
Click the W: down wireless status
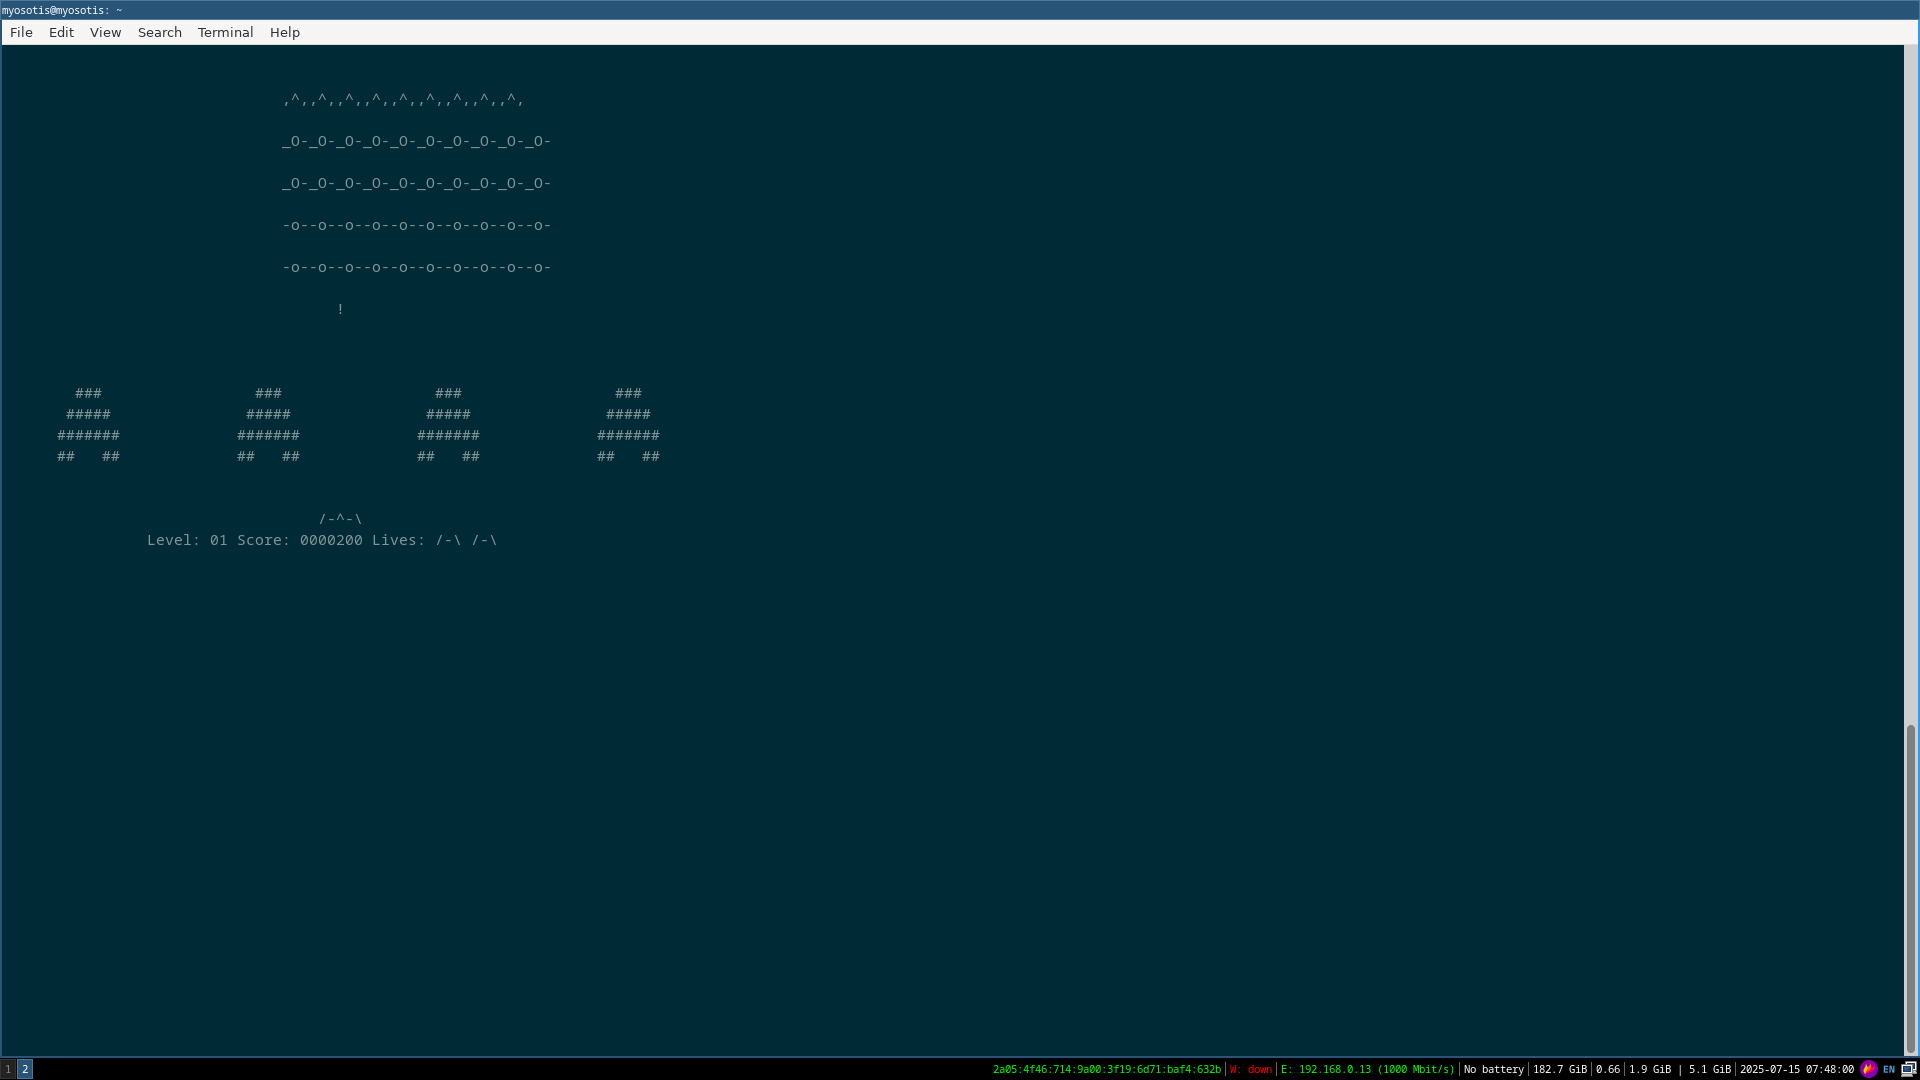pyautogui.click(x=1251, y=1069)
